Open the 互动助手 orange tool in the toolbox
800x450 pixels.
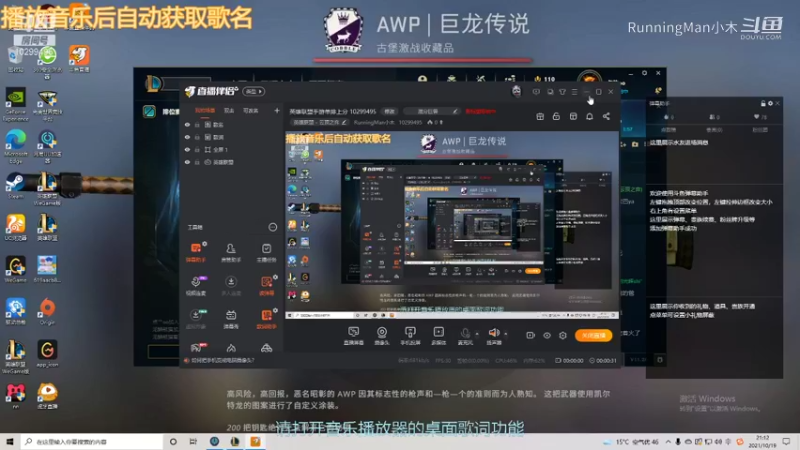pos(266,319)
